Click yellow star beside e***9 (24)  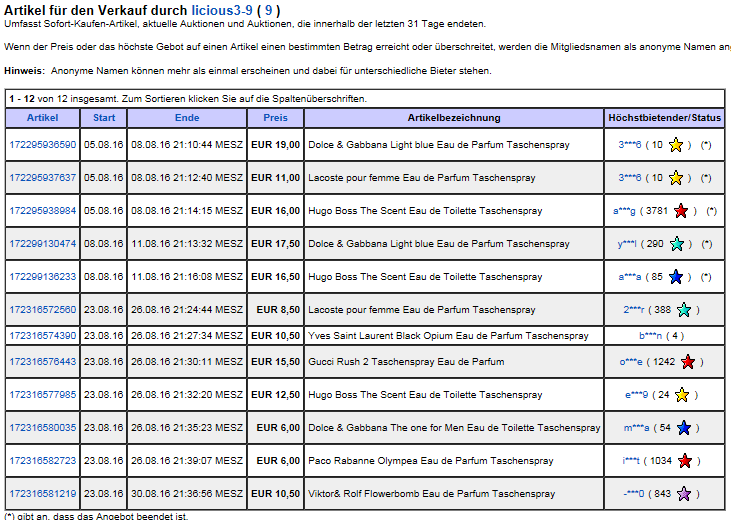pos(682,395)
